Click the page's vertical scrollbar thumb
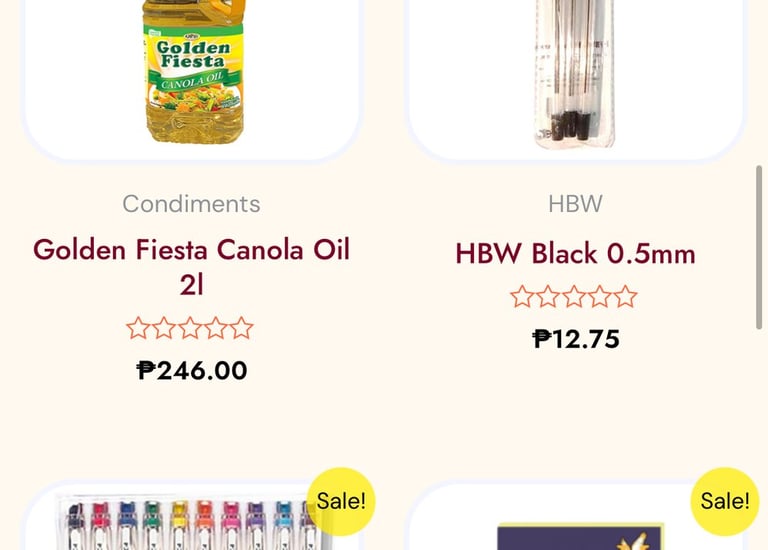This screenshot has height=550, width=768. tap(760, 246)
